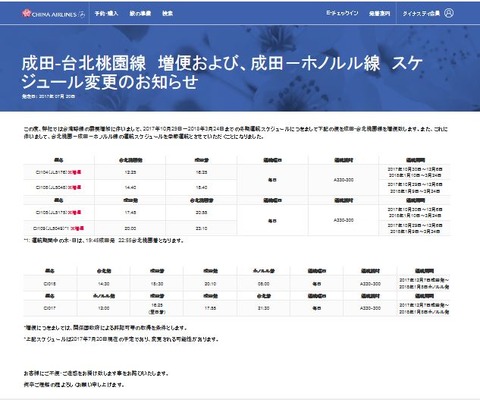Screen dimensions: 480x400
Task: Click flight CI105 cell in first table
Action: coord(59,212)
